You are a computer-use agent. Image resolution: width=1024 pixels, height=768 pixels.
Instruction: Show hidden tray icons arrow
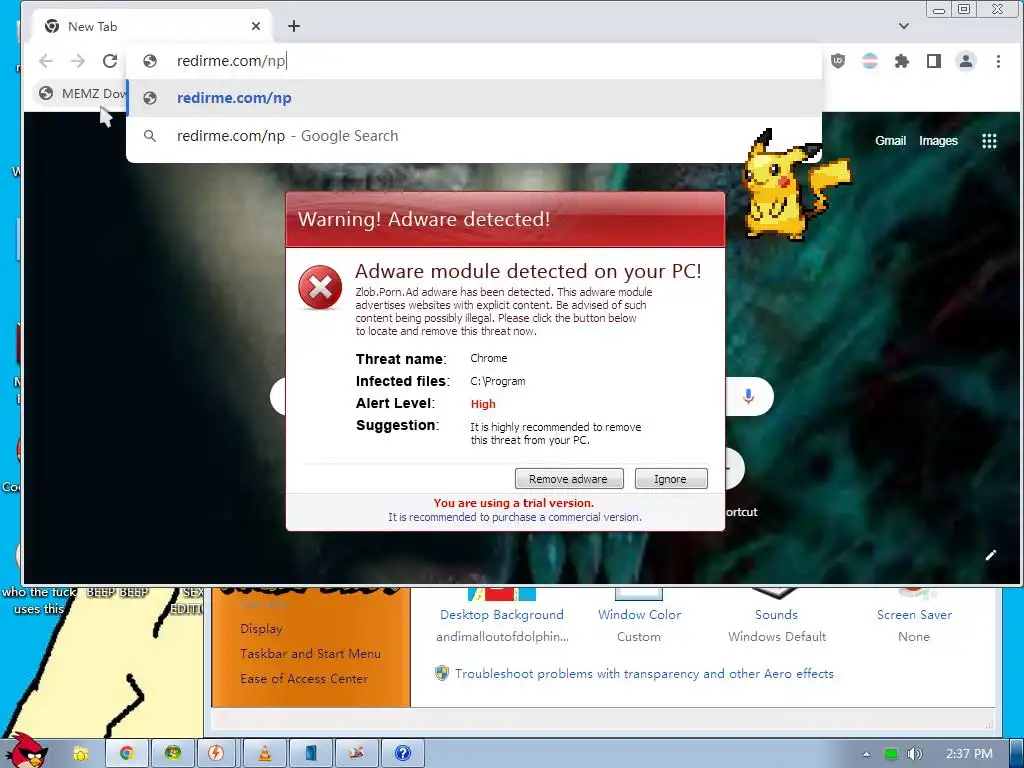coord(866,754)
